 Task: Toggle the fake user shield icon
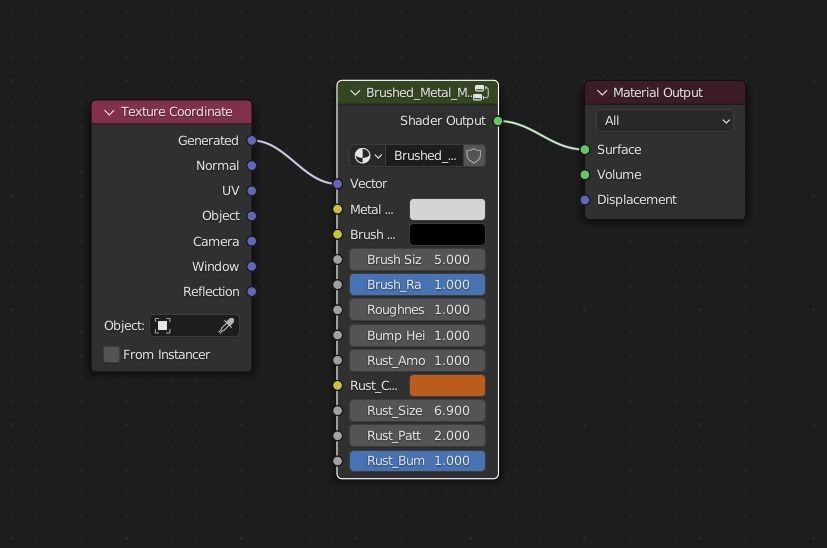click(x=474, y=156)
